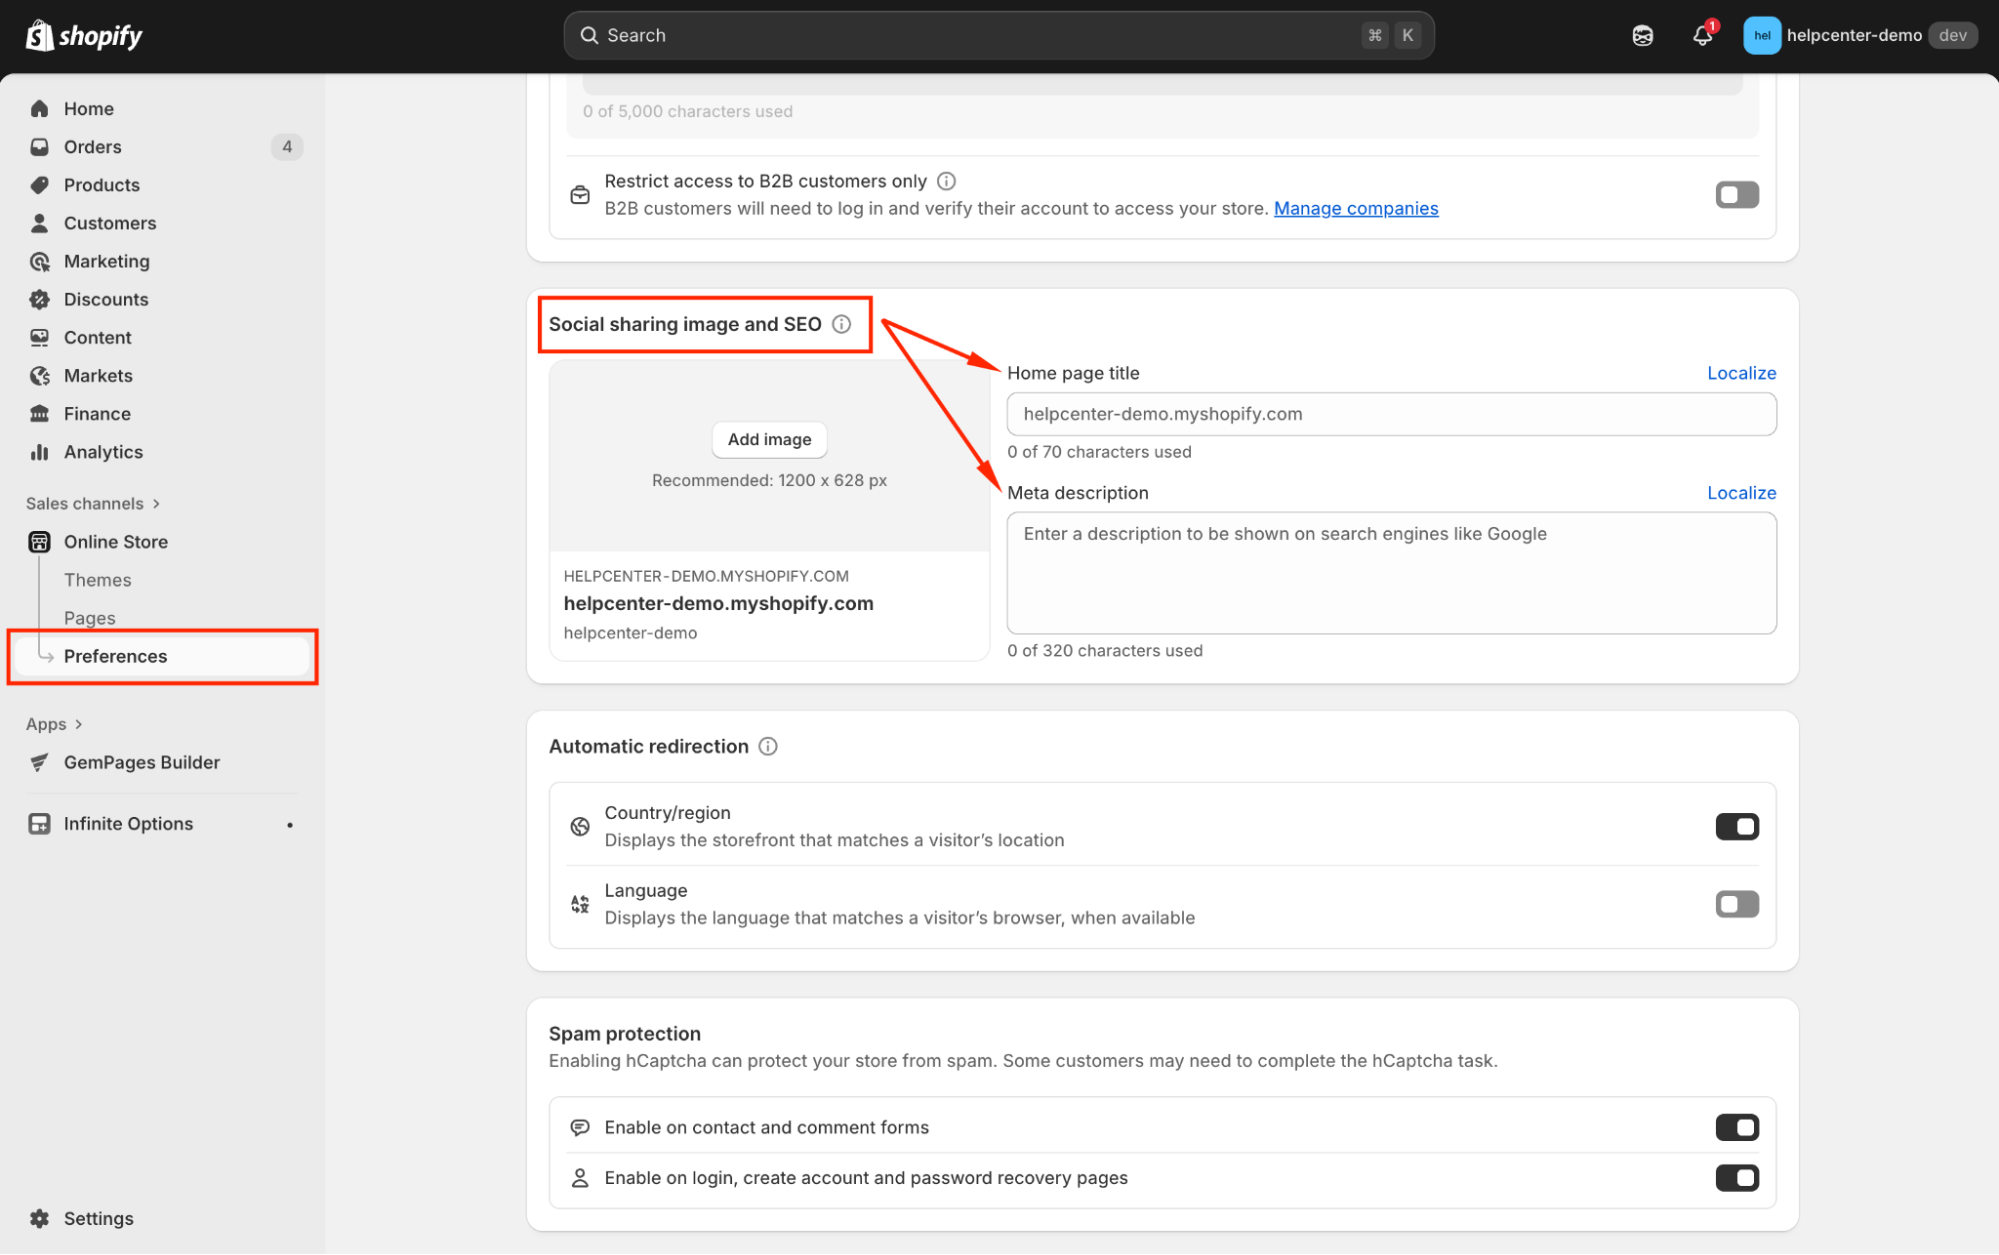Click info icon next to Restrict access to B2B

946,181
